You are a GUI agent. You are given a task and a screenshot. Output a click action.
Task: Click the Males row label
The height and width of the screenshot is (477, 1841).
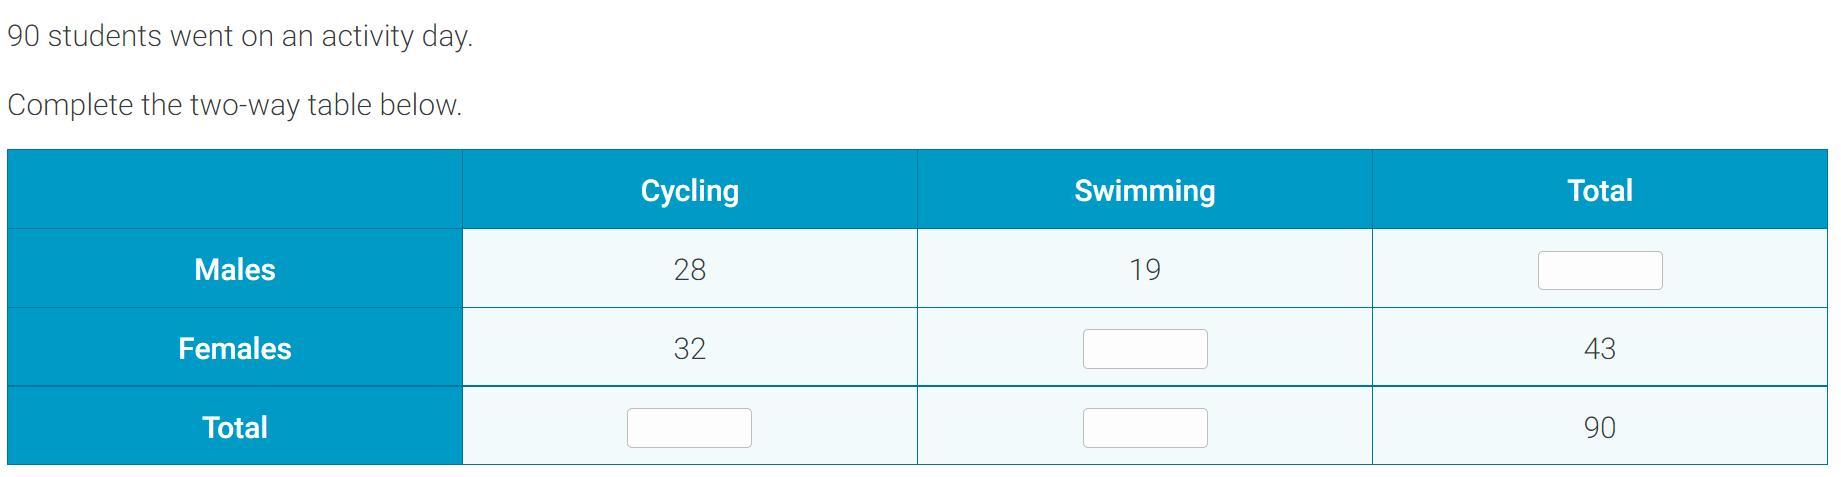[x=235, y=269]
